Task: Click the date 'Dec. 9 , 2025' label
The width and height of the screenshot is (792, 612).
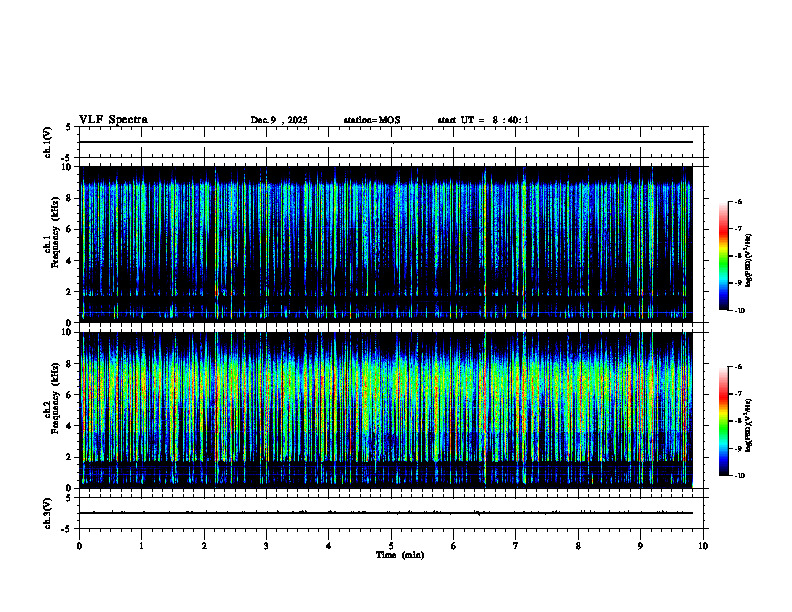Action: point(279,120)
